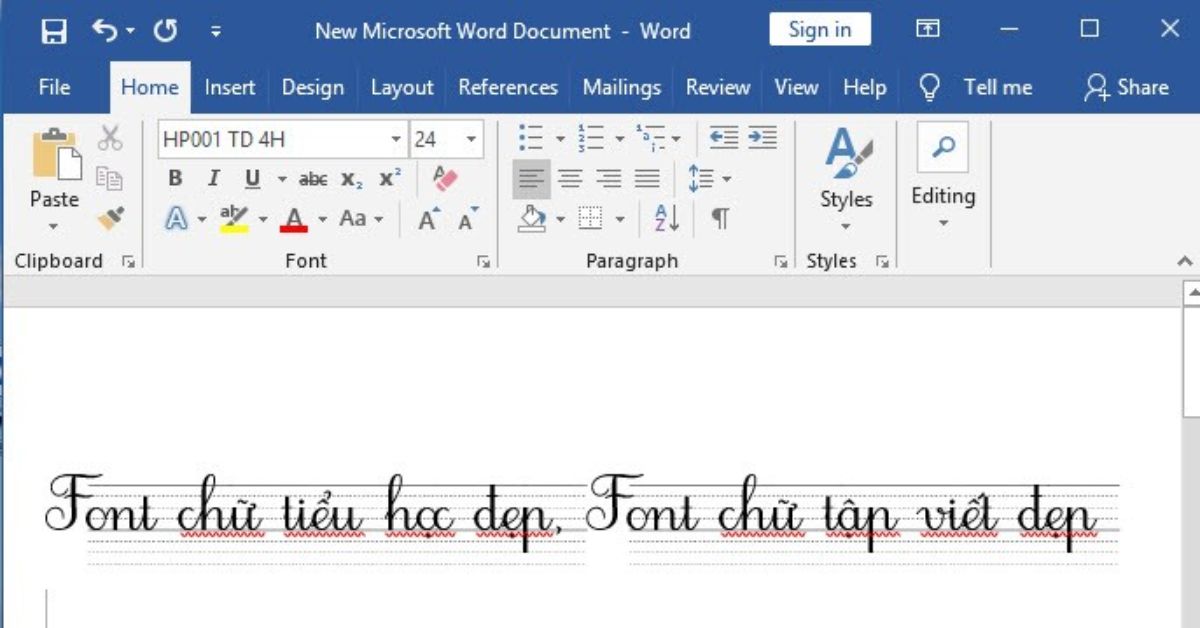Open the File menu

(54, 87)
